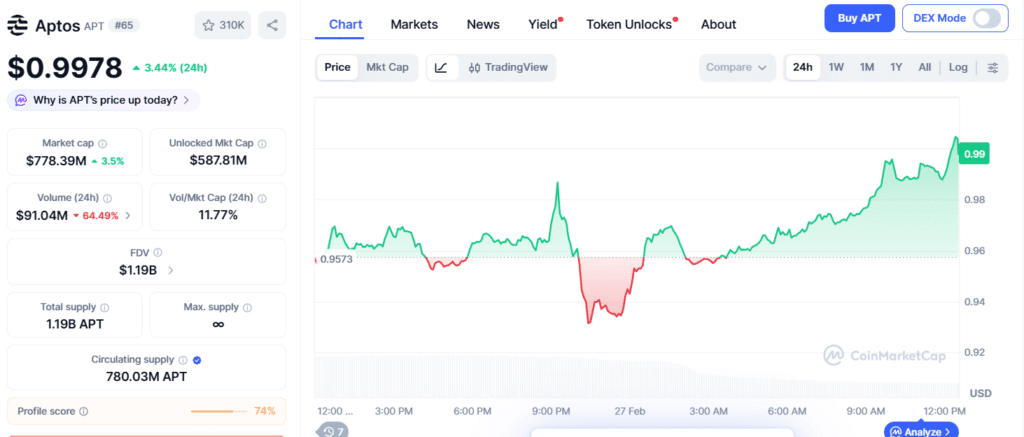The image size is (1024, 437).
Task: Click the info icon beside Total supply
Action: pos(104,307)
